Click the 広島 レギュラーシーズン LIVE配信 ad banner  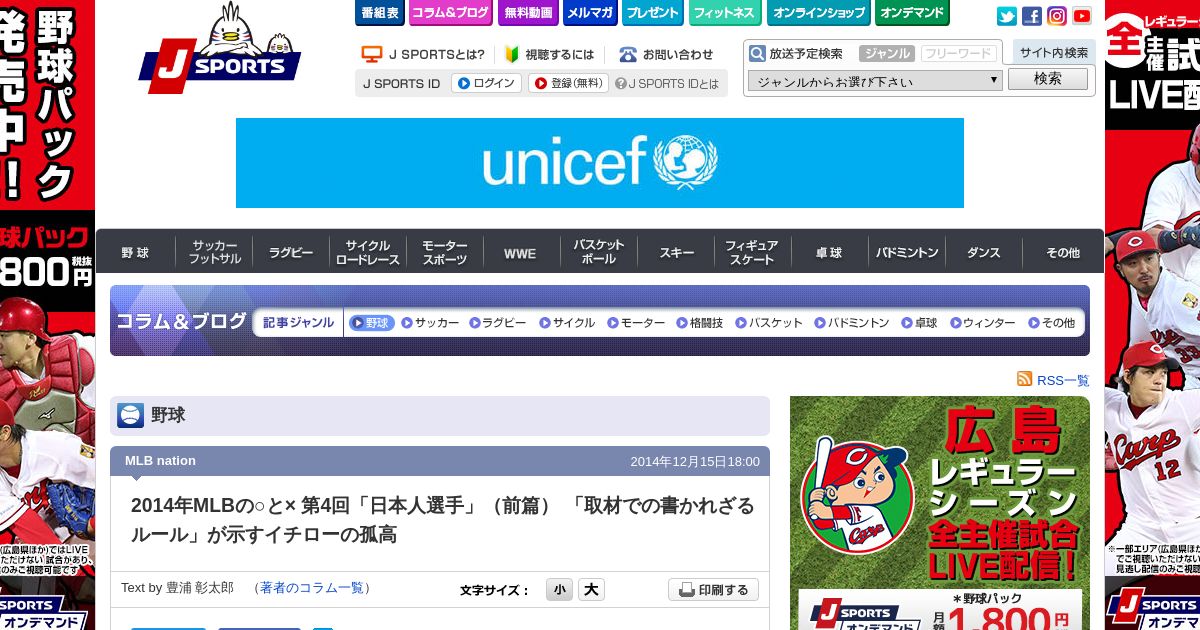pos(940,513)
